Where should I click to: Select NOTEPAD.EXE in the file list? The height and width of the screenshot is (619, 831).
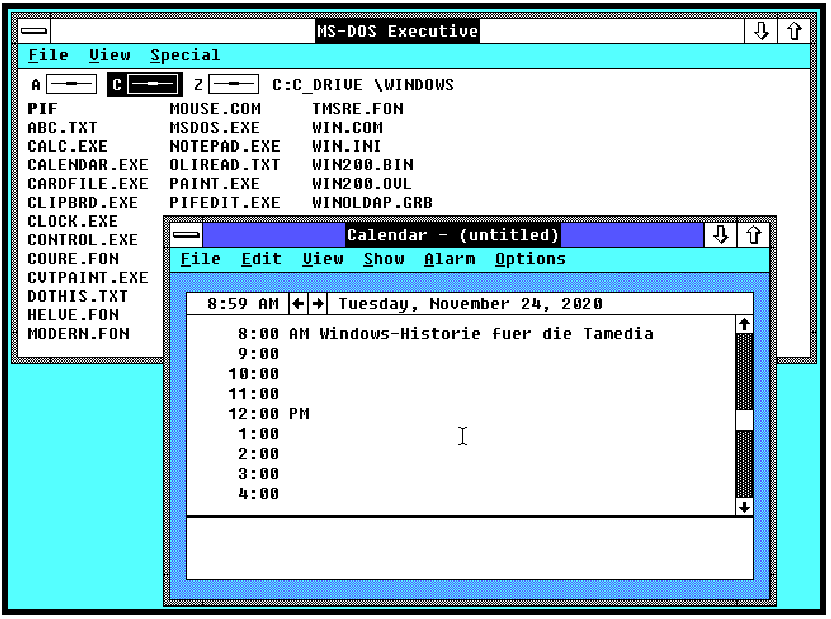click(225, 146)
